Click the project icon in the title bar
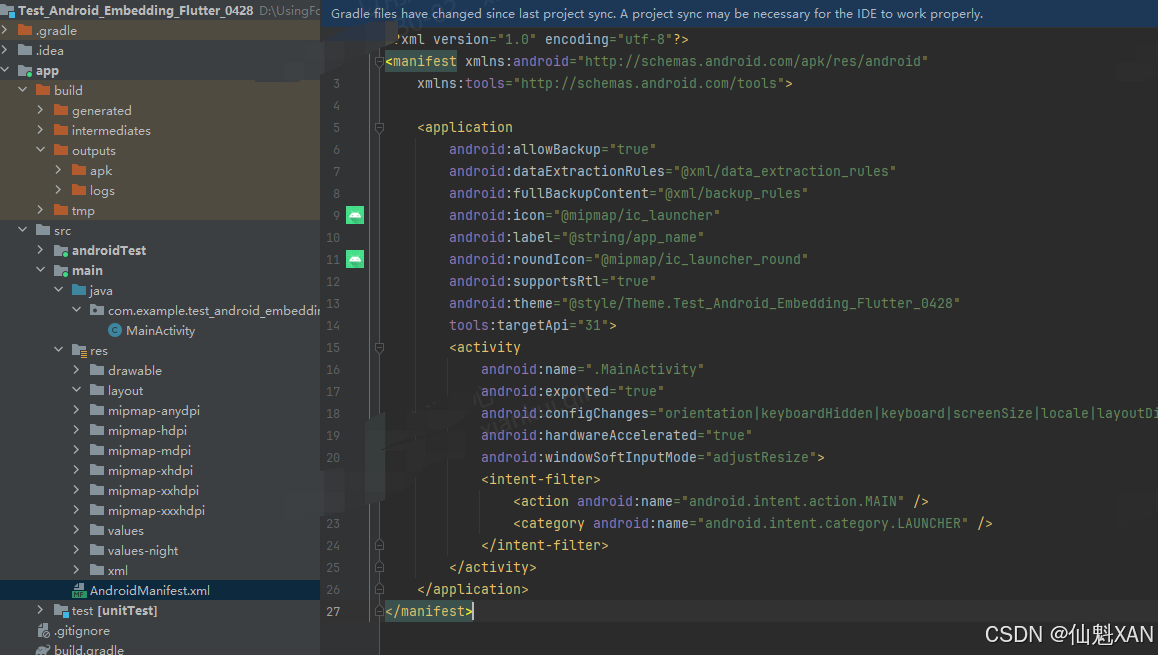 pyautogui.click(x=8, y=11)
